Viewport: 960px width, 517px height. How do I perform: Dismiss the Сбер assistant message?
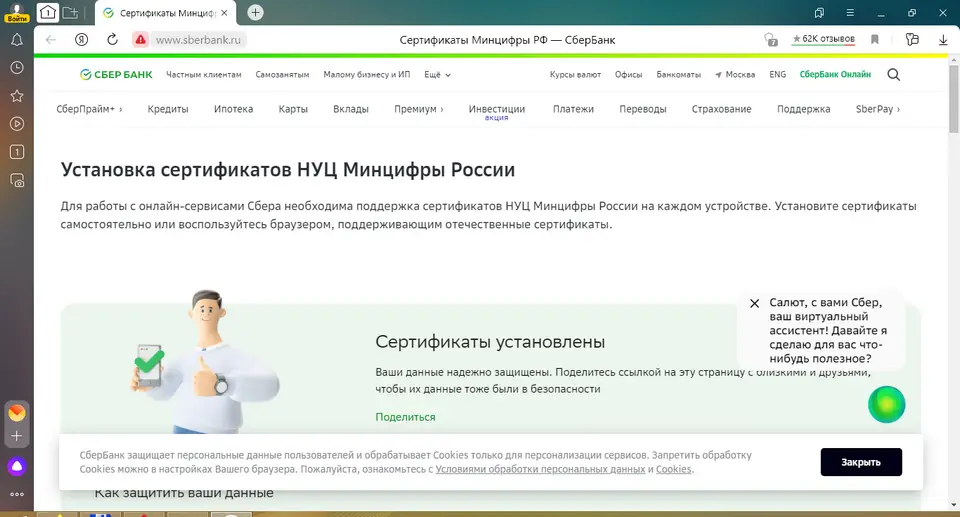tap(754, 303)
